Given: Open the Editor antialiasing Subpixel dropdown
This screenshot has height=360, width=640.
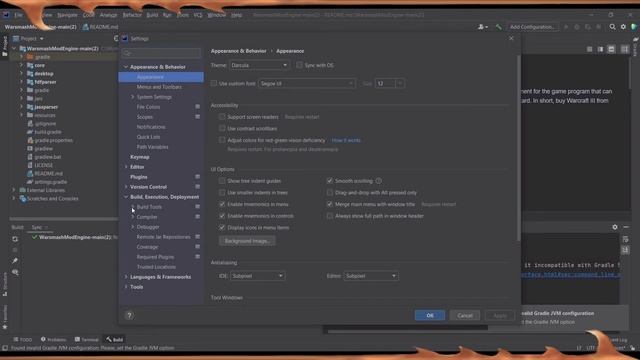Looking at the screenshot, I should pos(371,276).
